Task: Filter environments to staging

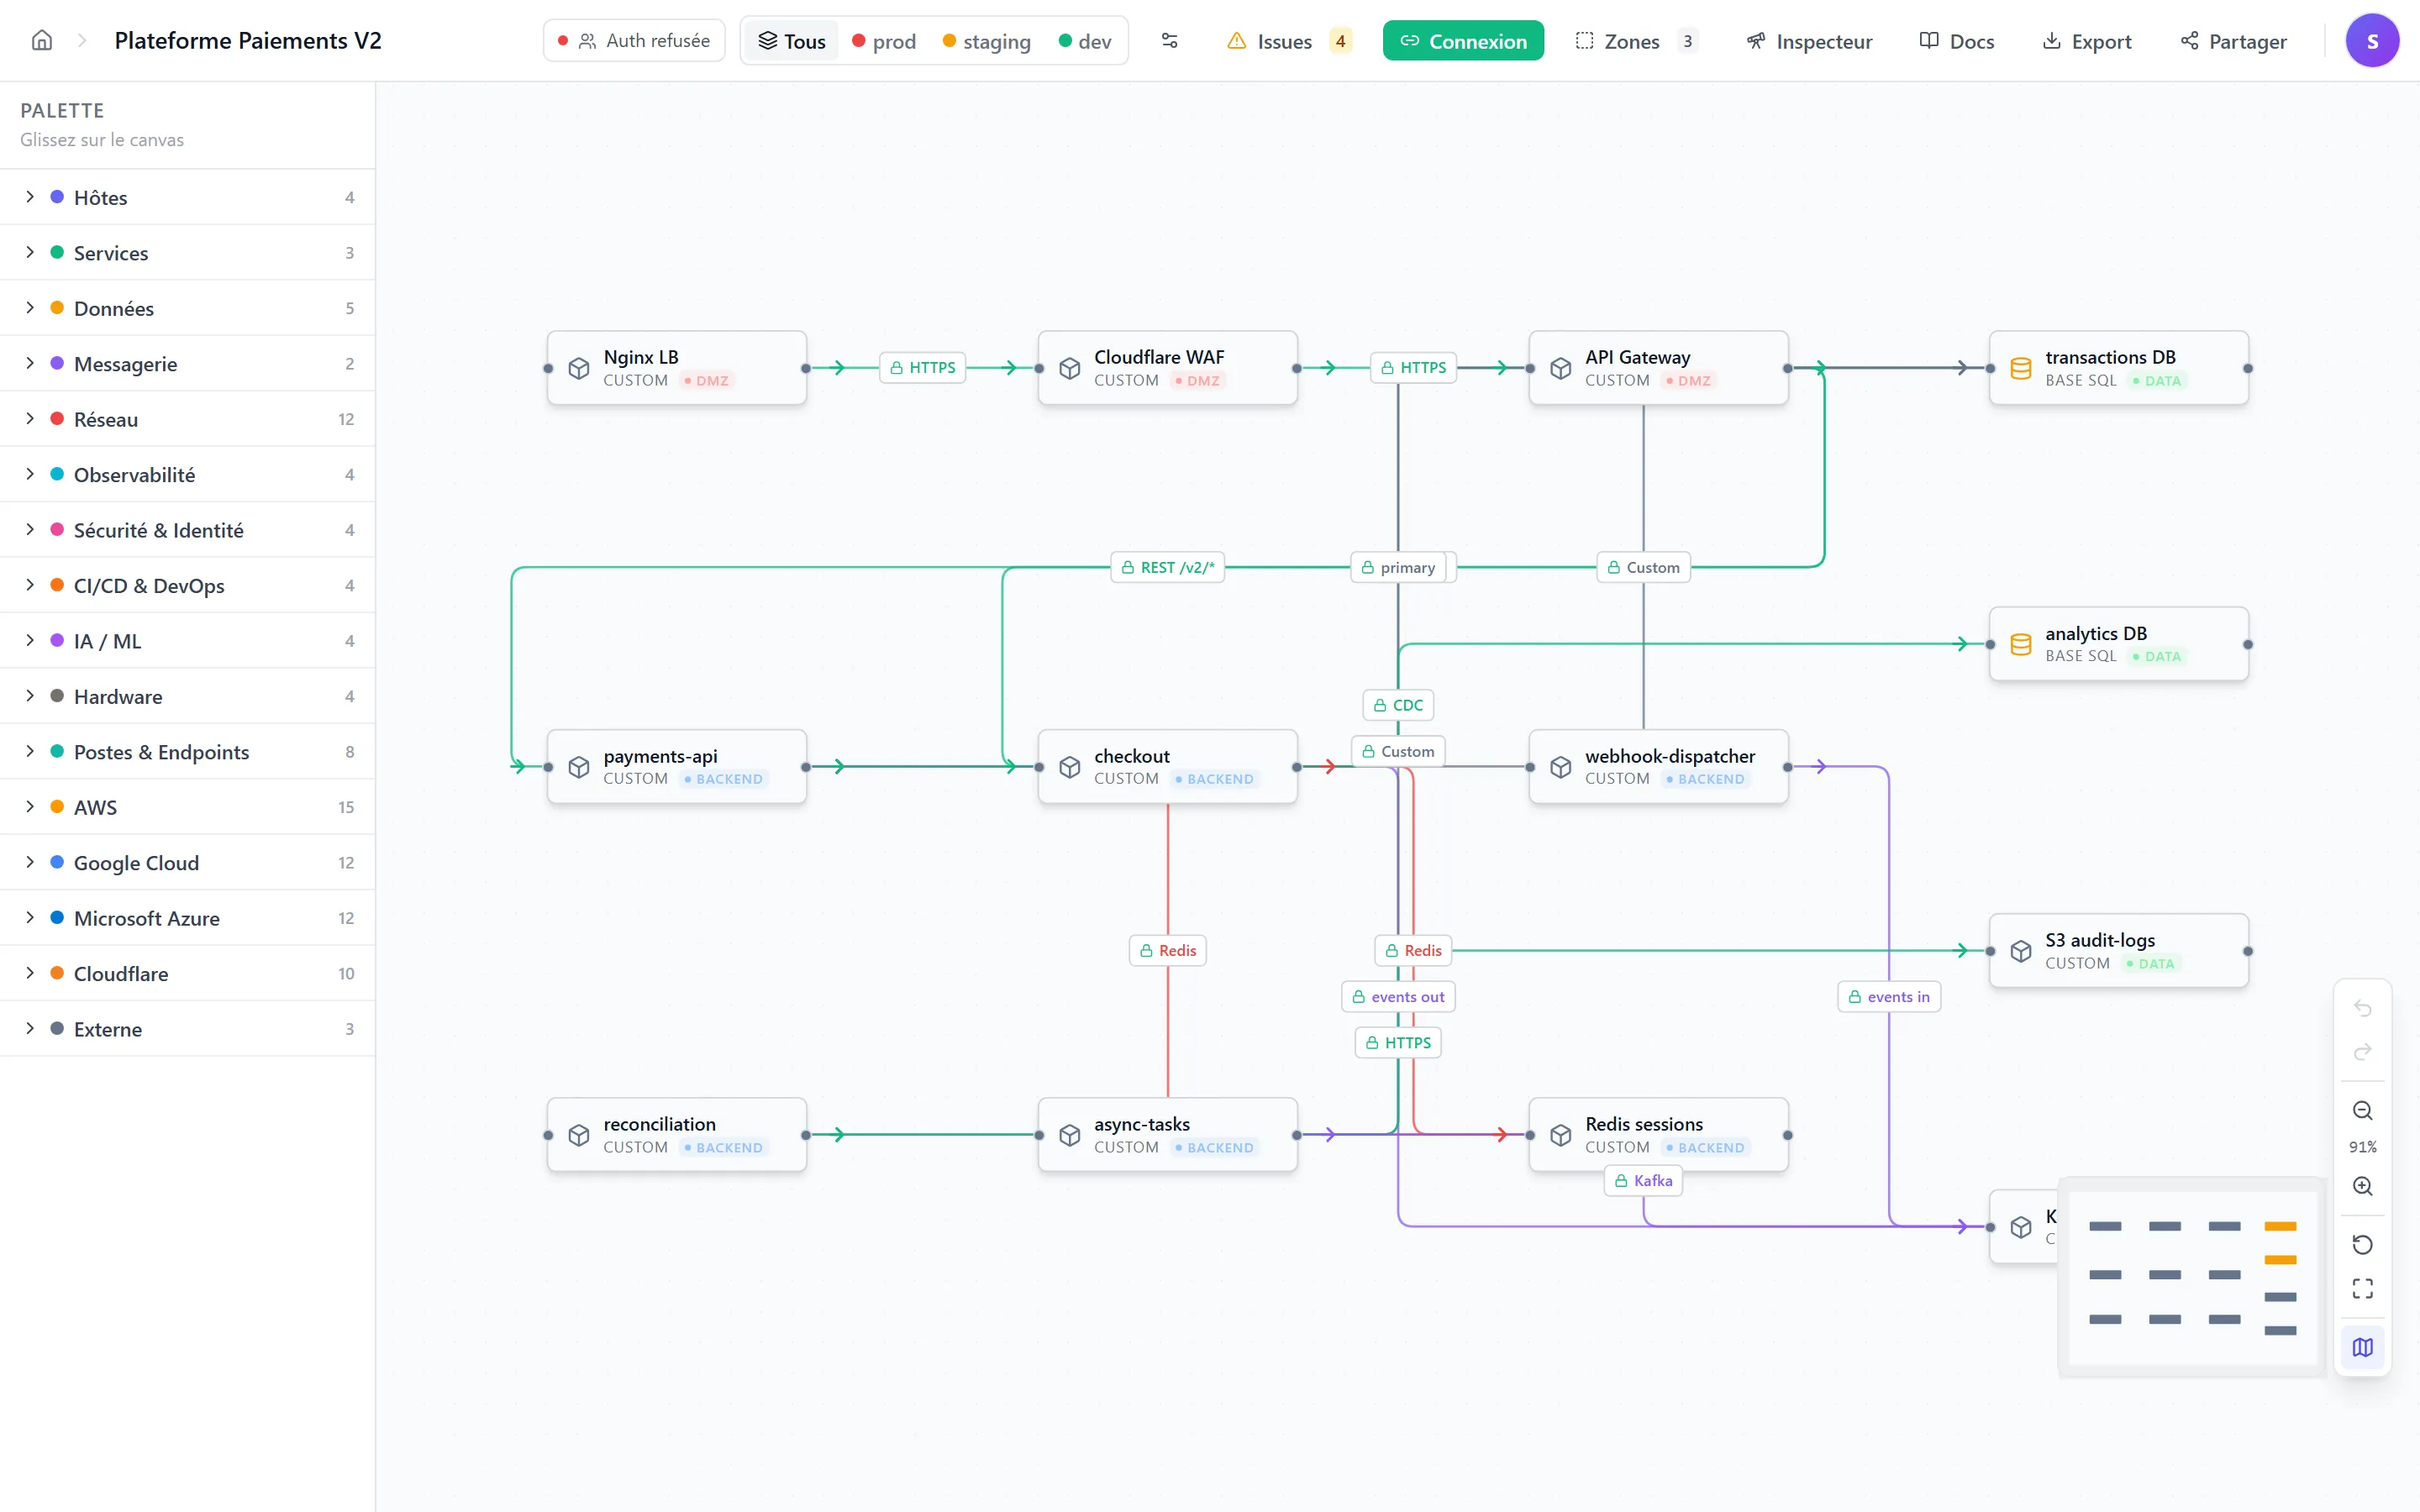Action: coord(986,41)
